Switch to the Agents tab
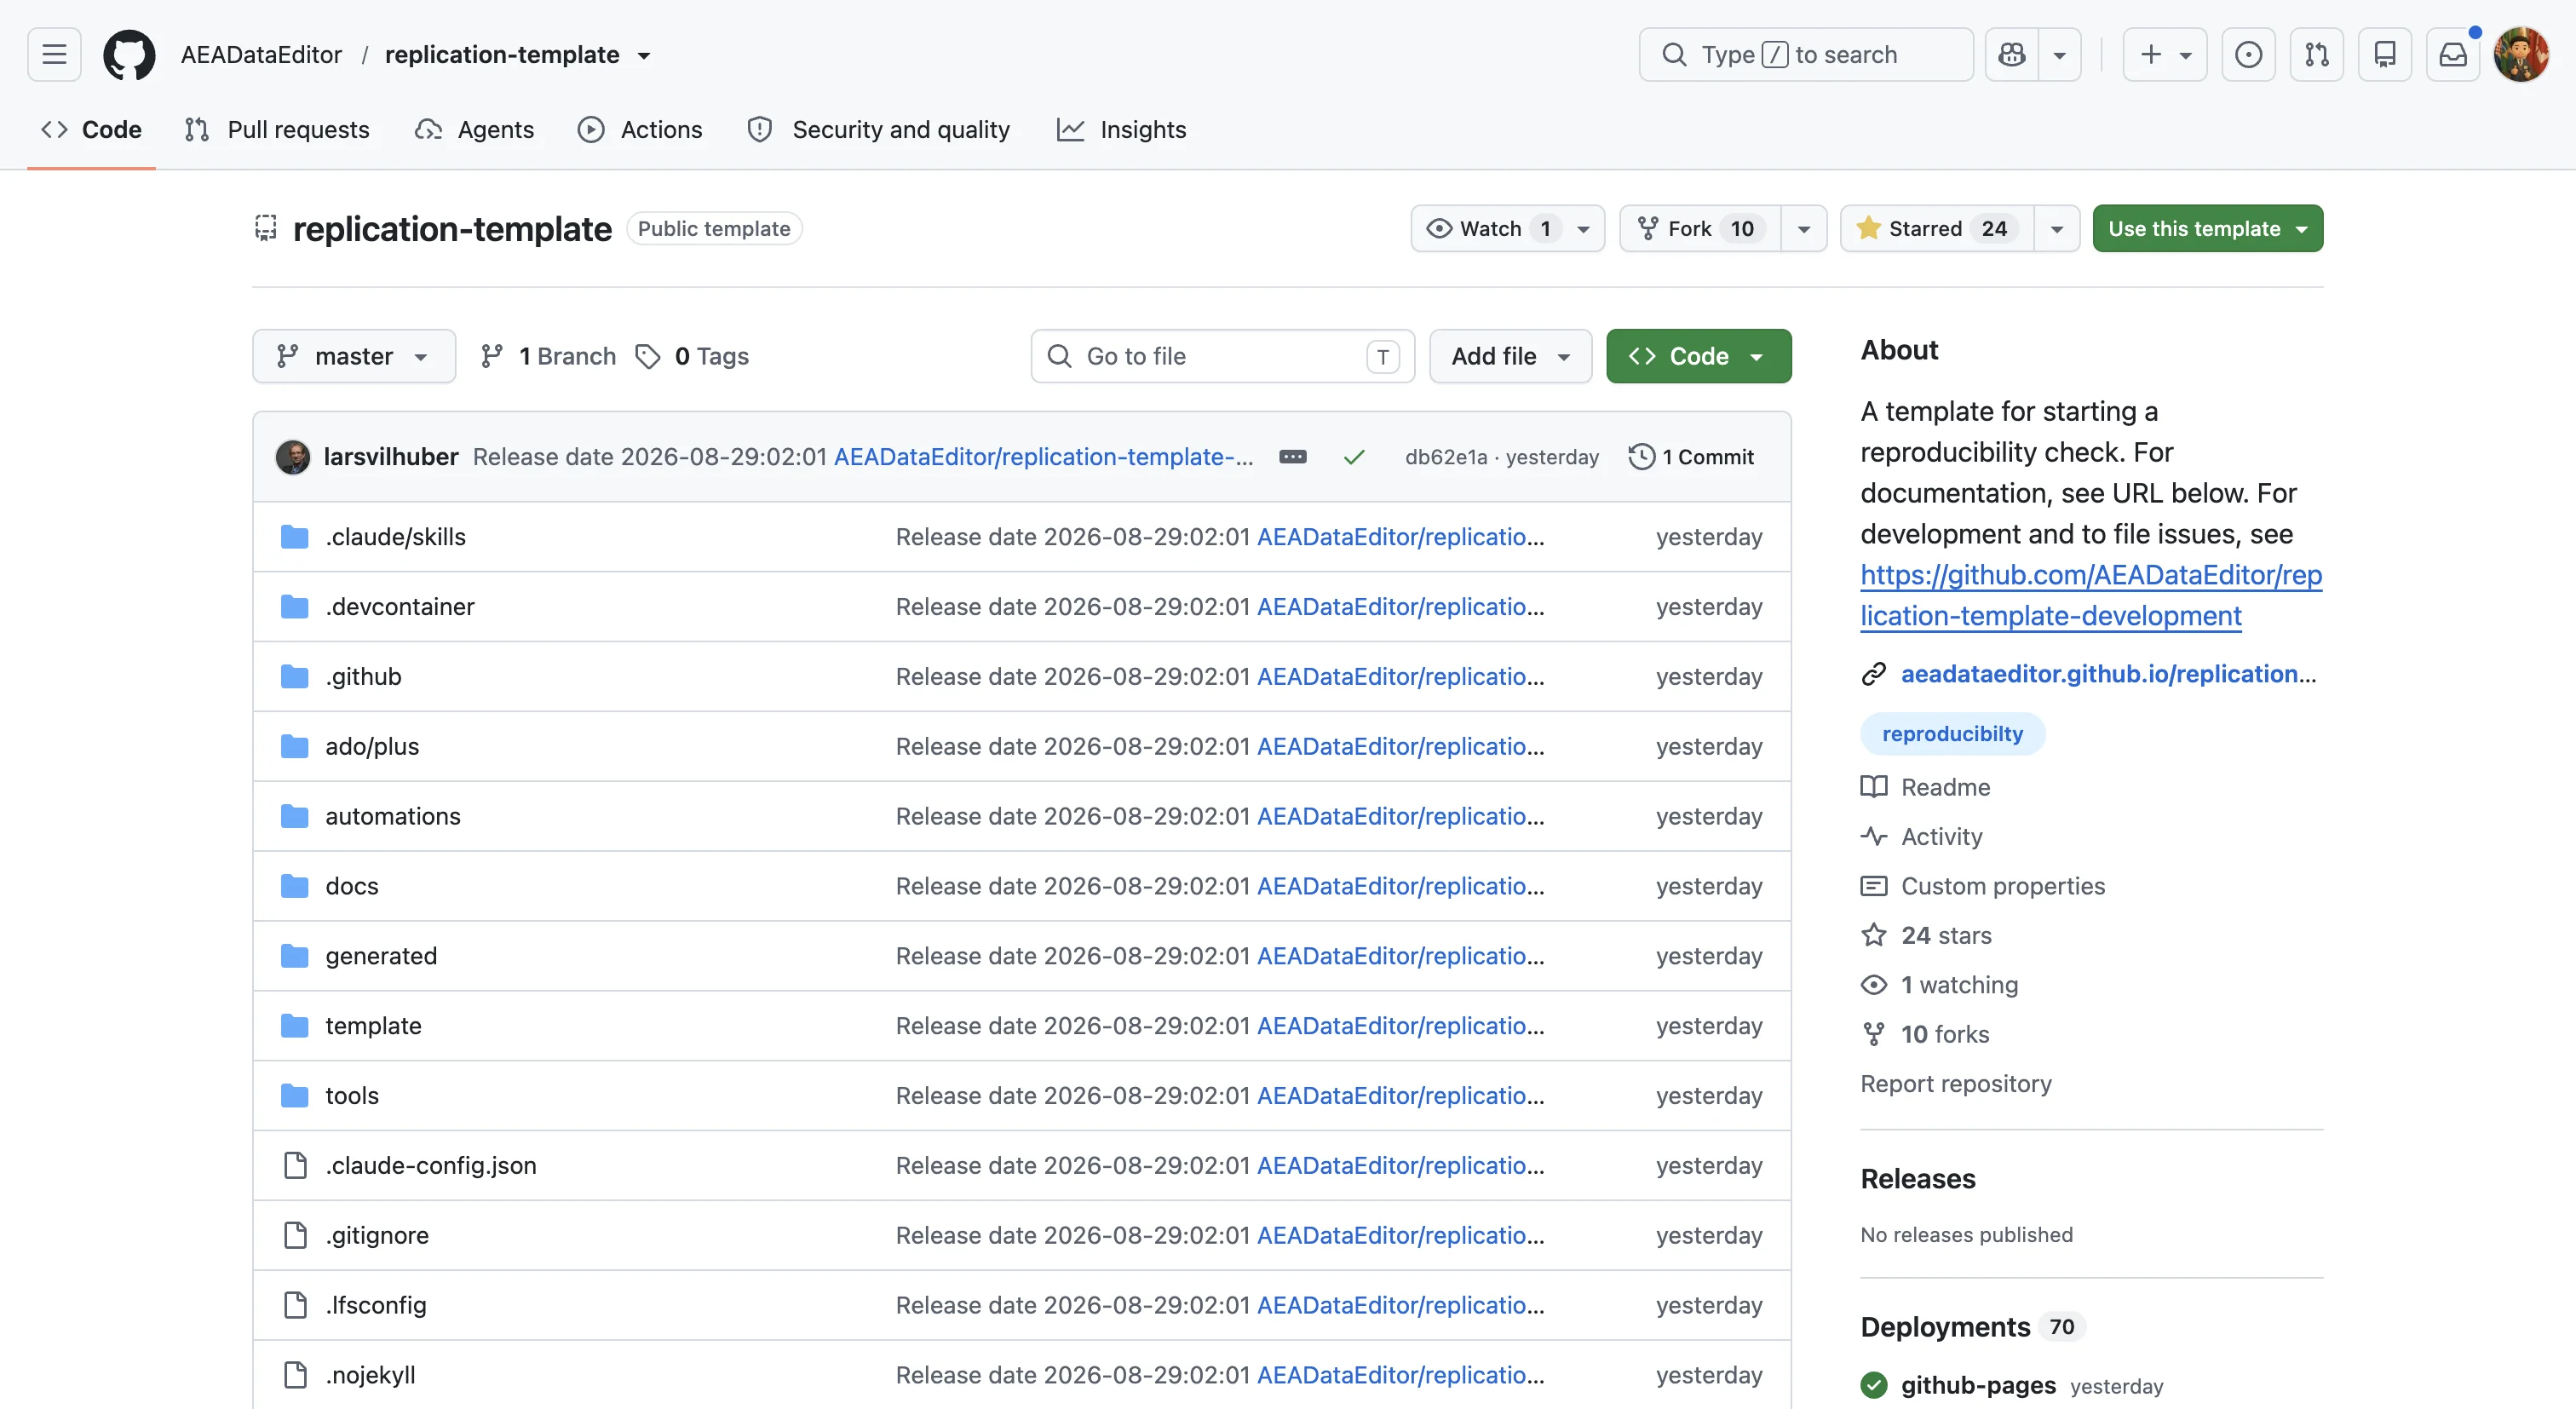 [x=475, y=130]
